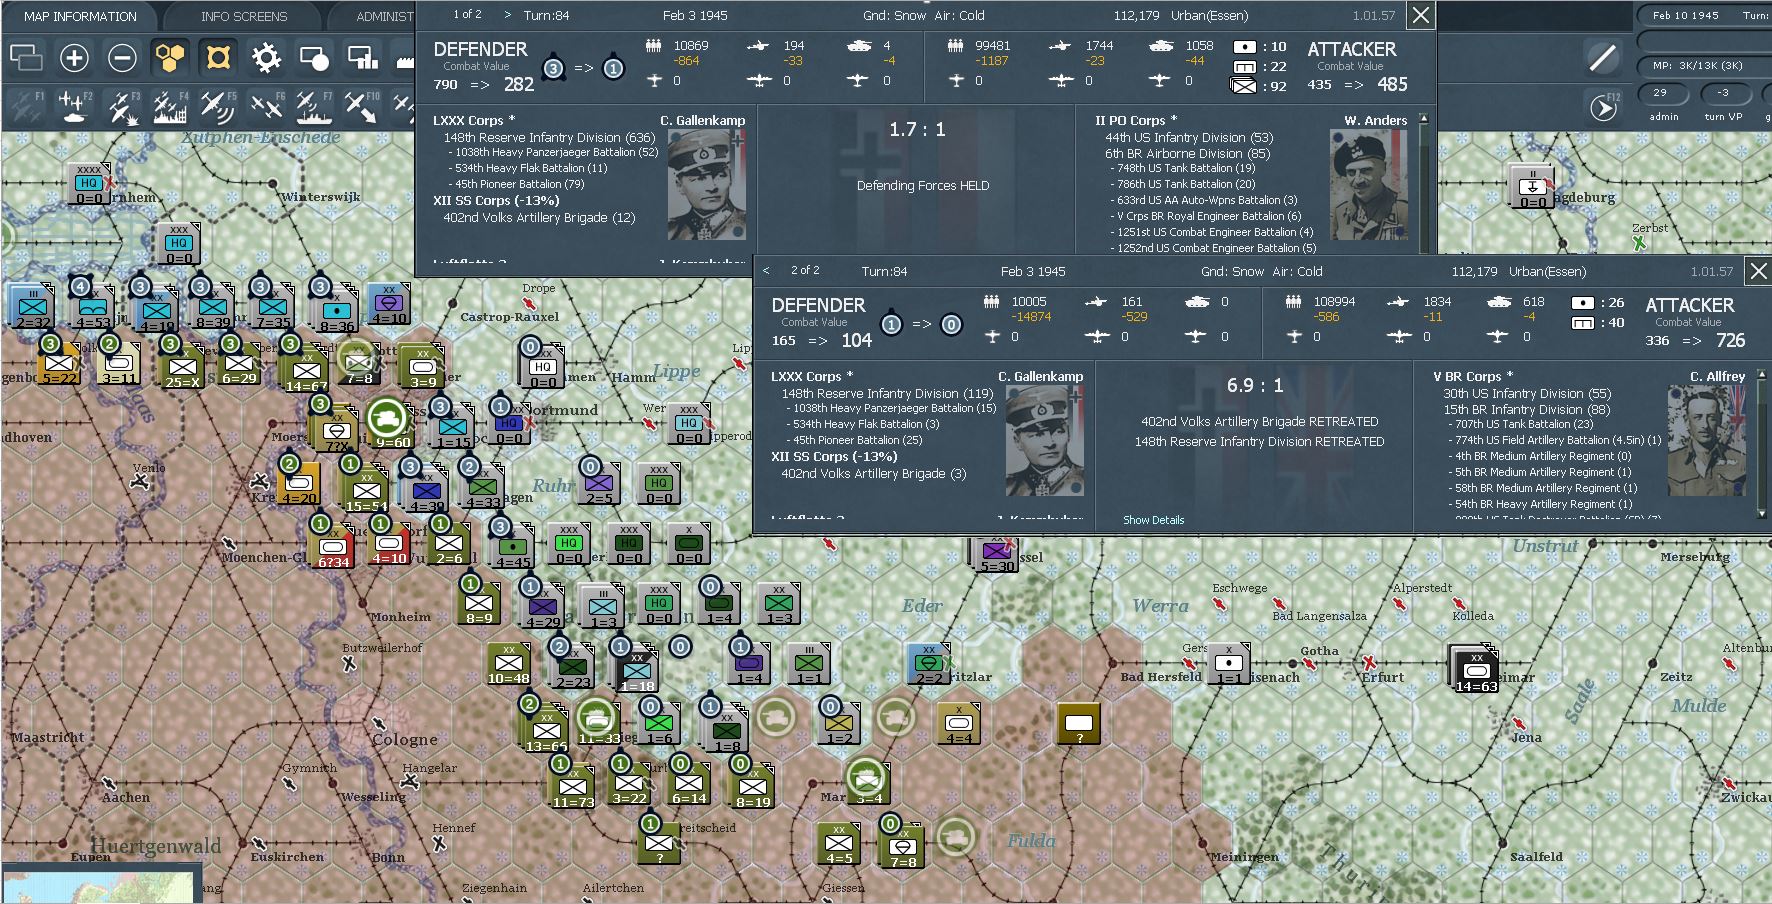The image size is (1772, 904).
Task: Select the 6?34 red unit counter
Action: 333,546
